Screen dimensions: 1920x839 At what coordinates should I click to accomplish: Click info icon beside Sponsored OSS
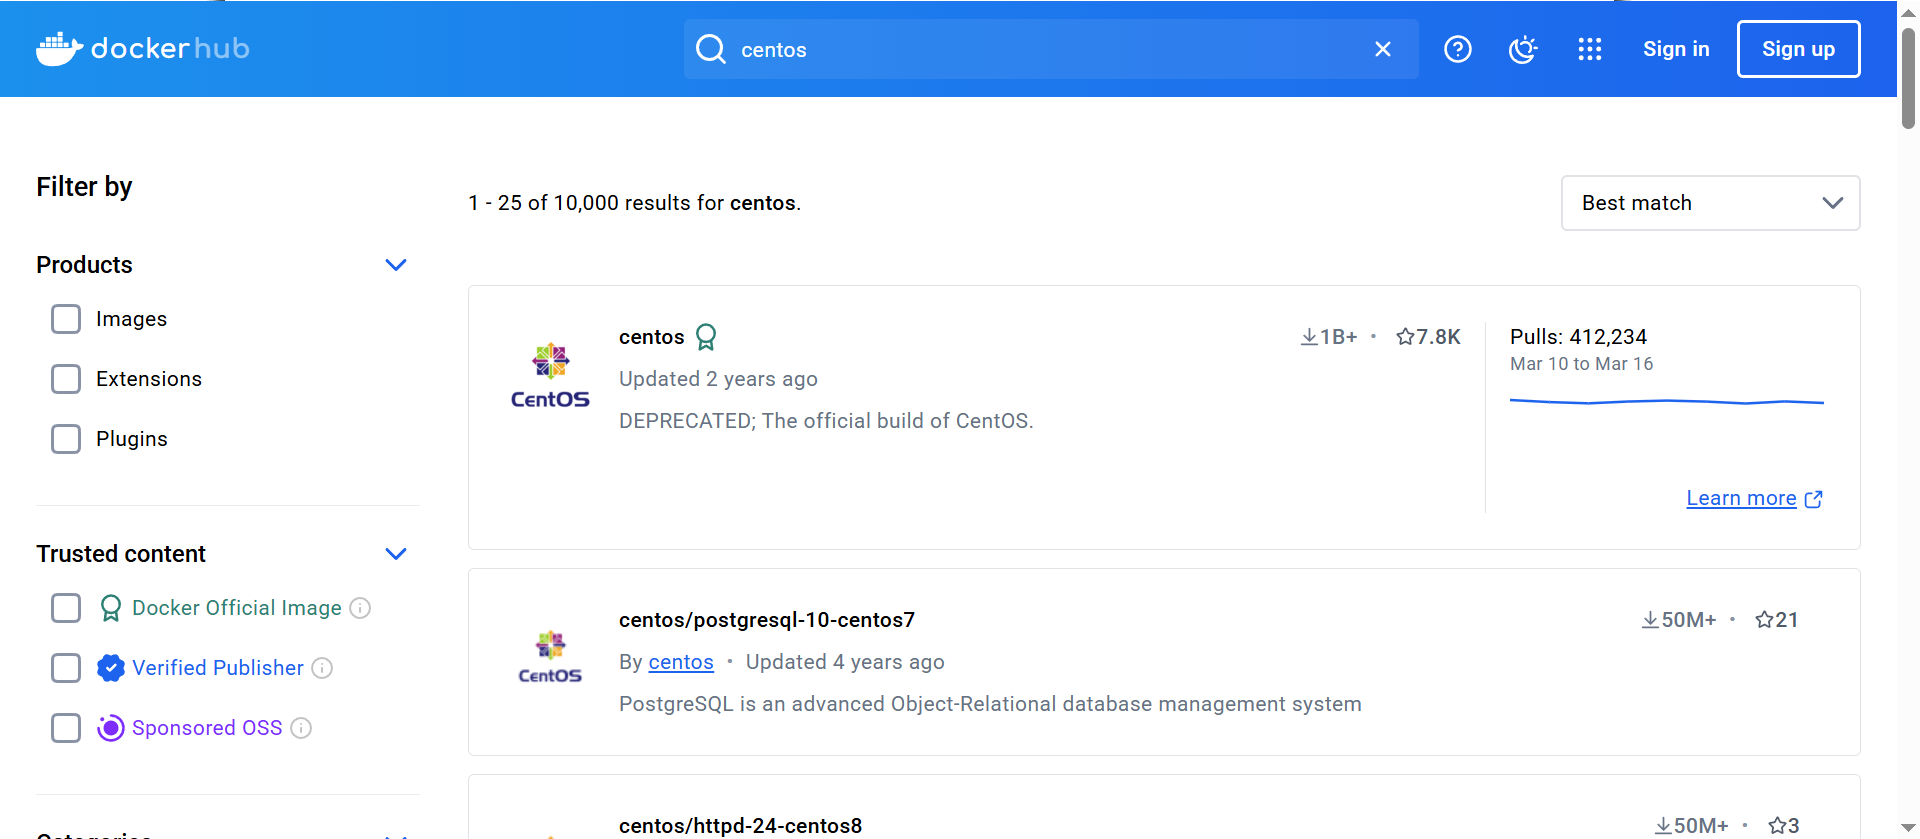(x=301, y=728)
